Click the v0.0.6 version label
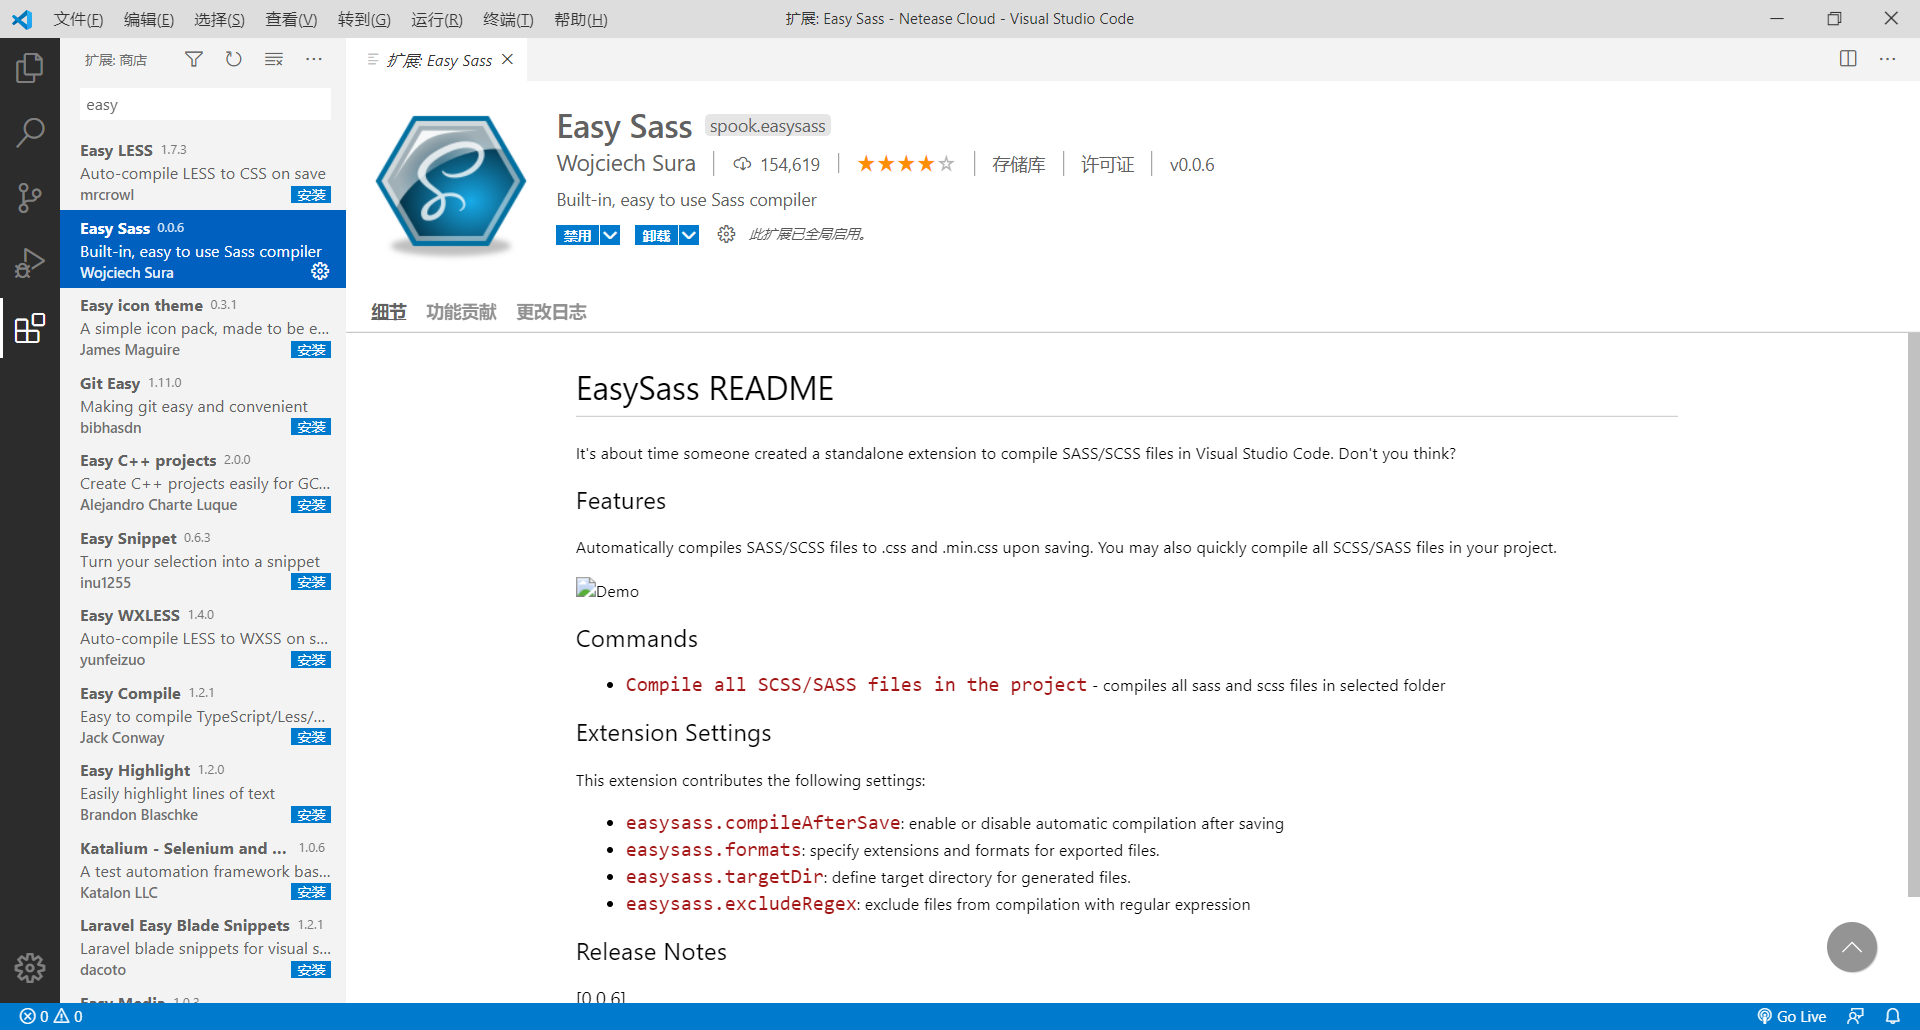1920x1030 pixels. pos(1192,164)
